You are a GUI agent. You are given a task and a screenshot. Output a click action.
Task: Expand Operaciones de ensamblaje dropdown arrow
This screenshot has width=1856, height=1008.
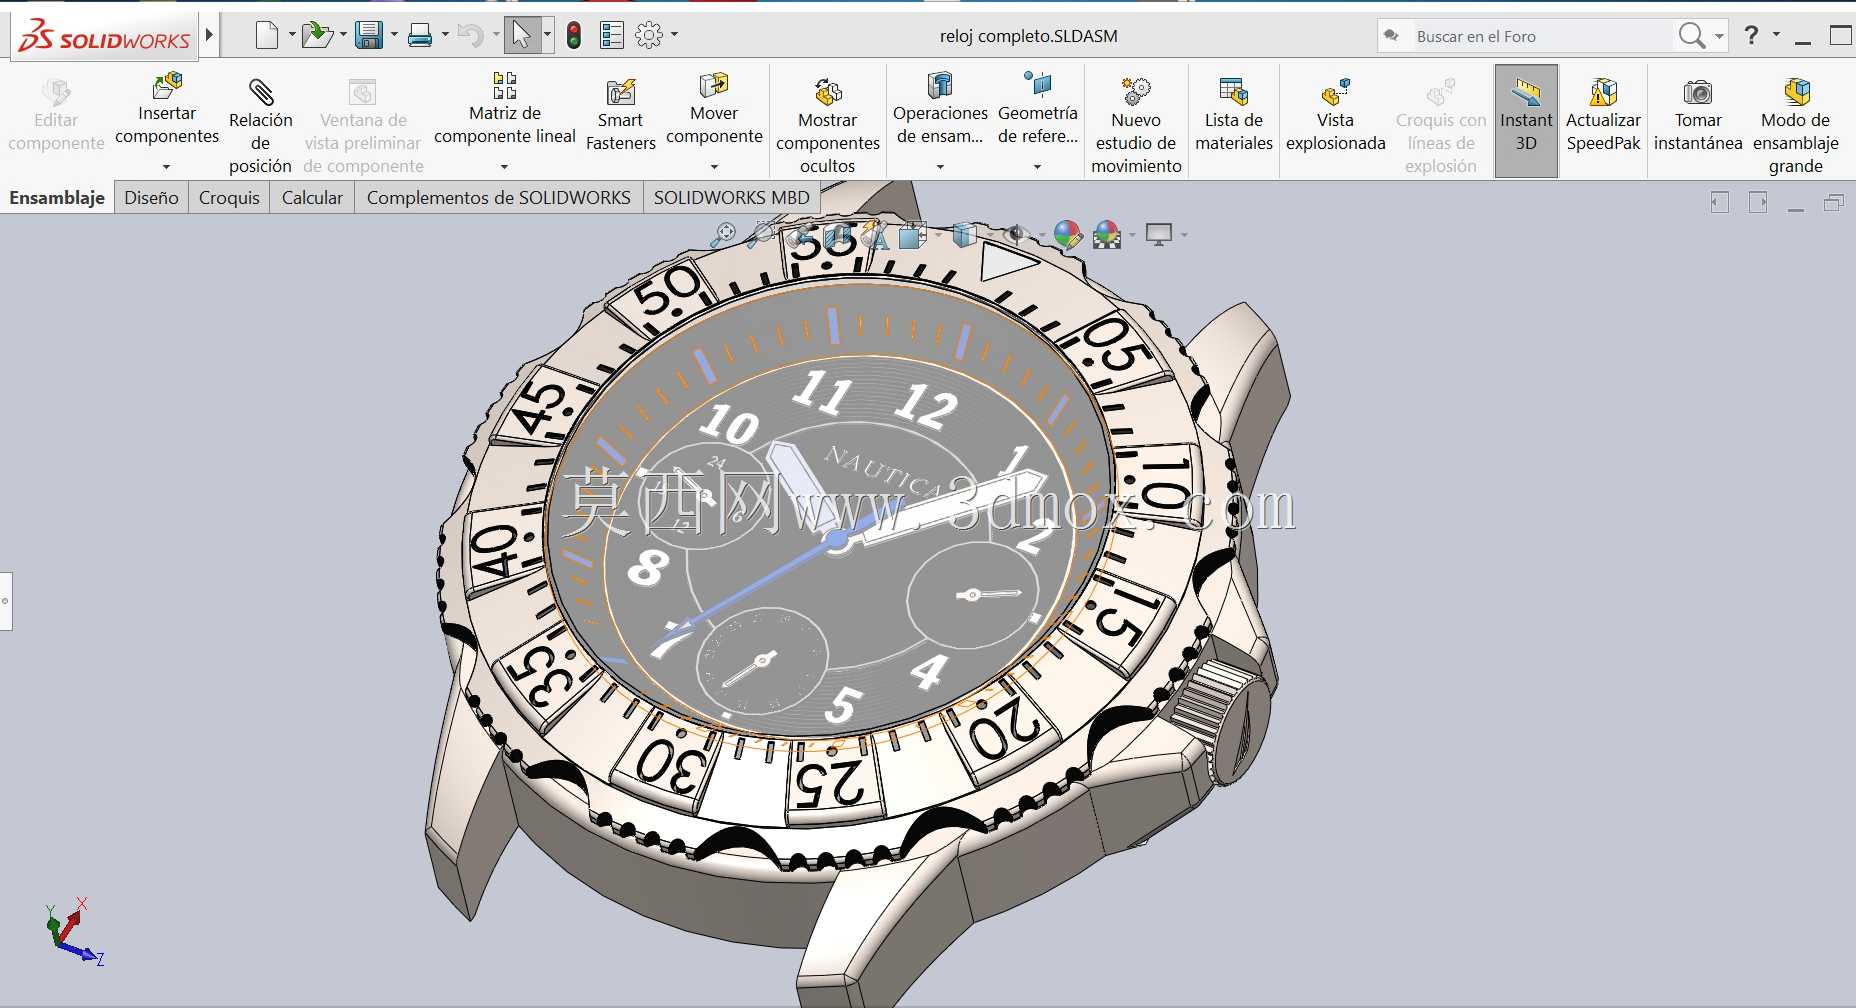(x=940, y=167)
